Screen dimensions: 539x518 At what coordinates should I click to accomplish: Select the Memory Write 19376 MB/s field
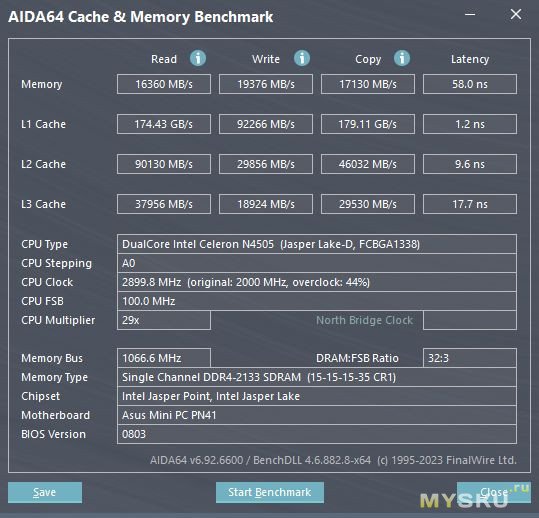[x=266, y=84]
